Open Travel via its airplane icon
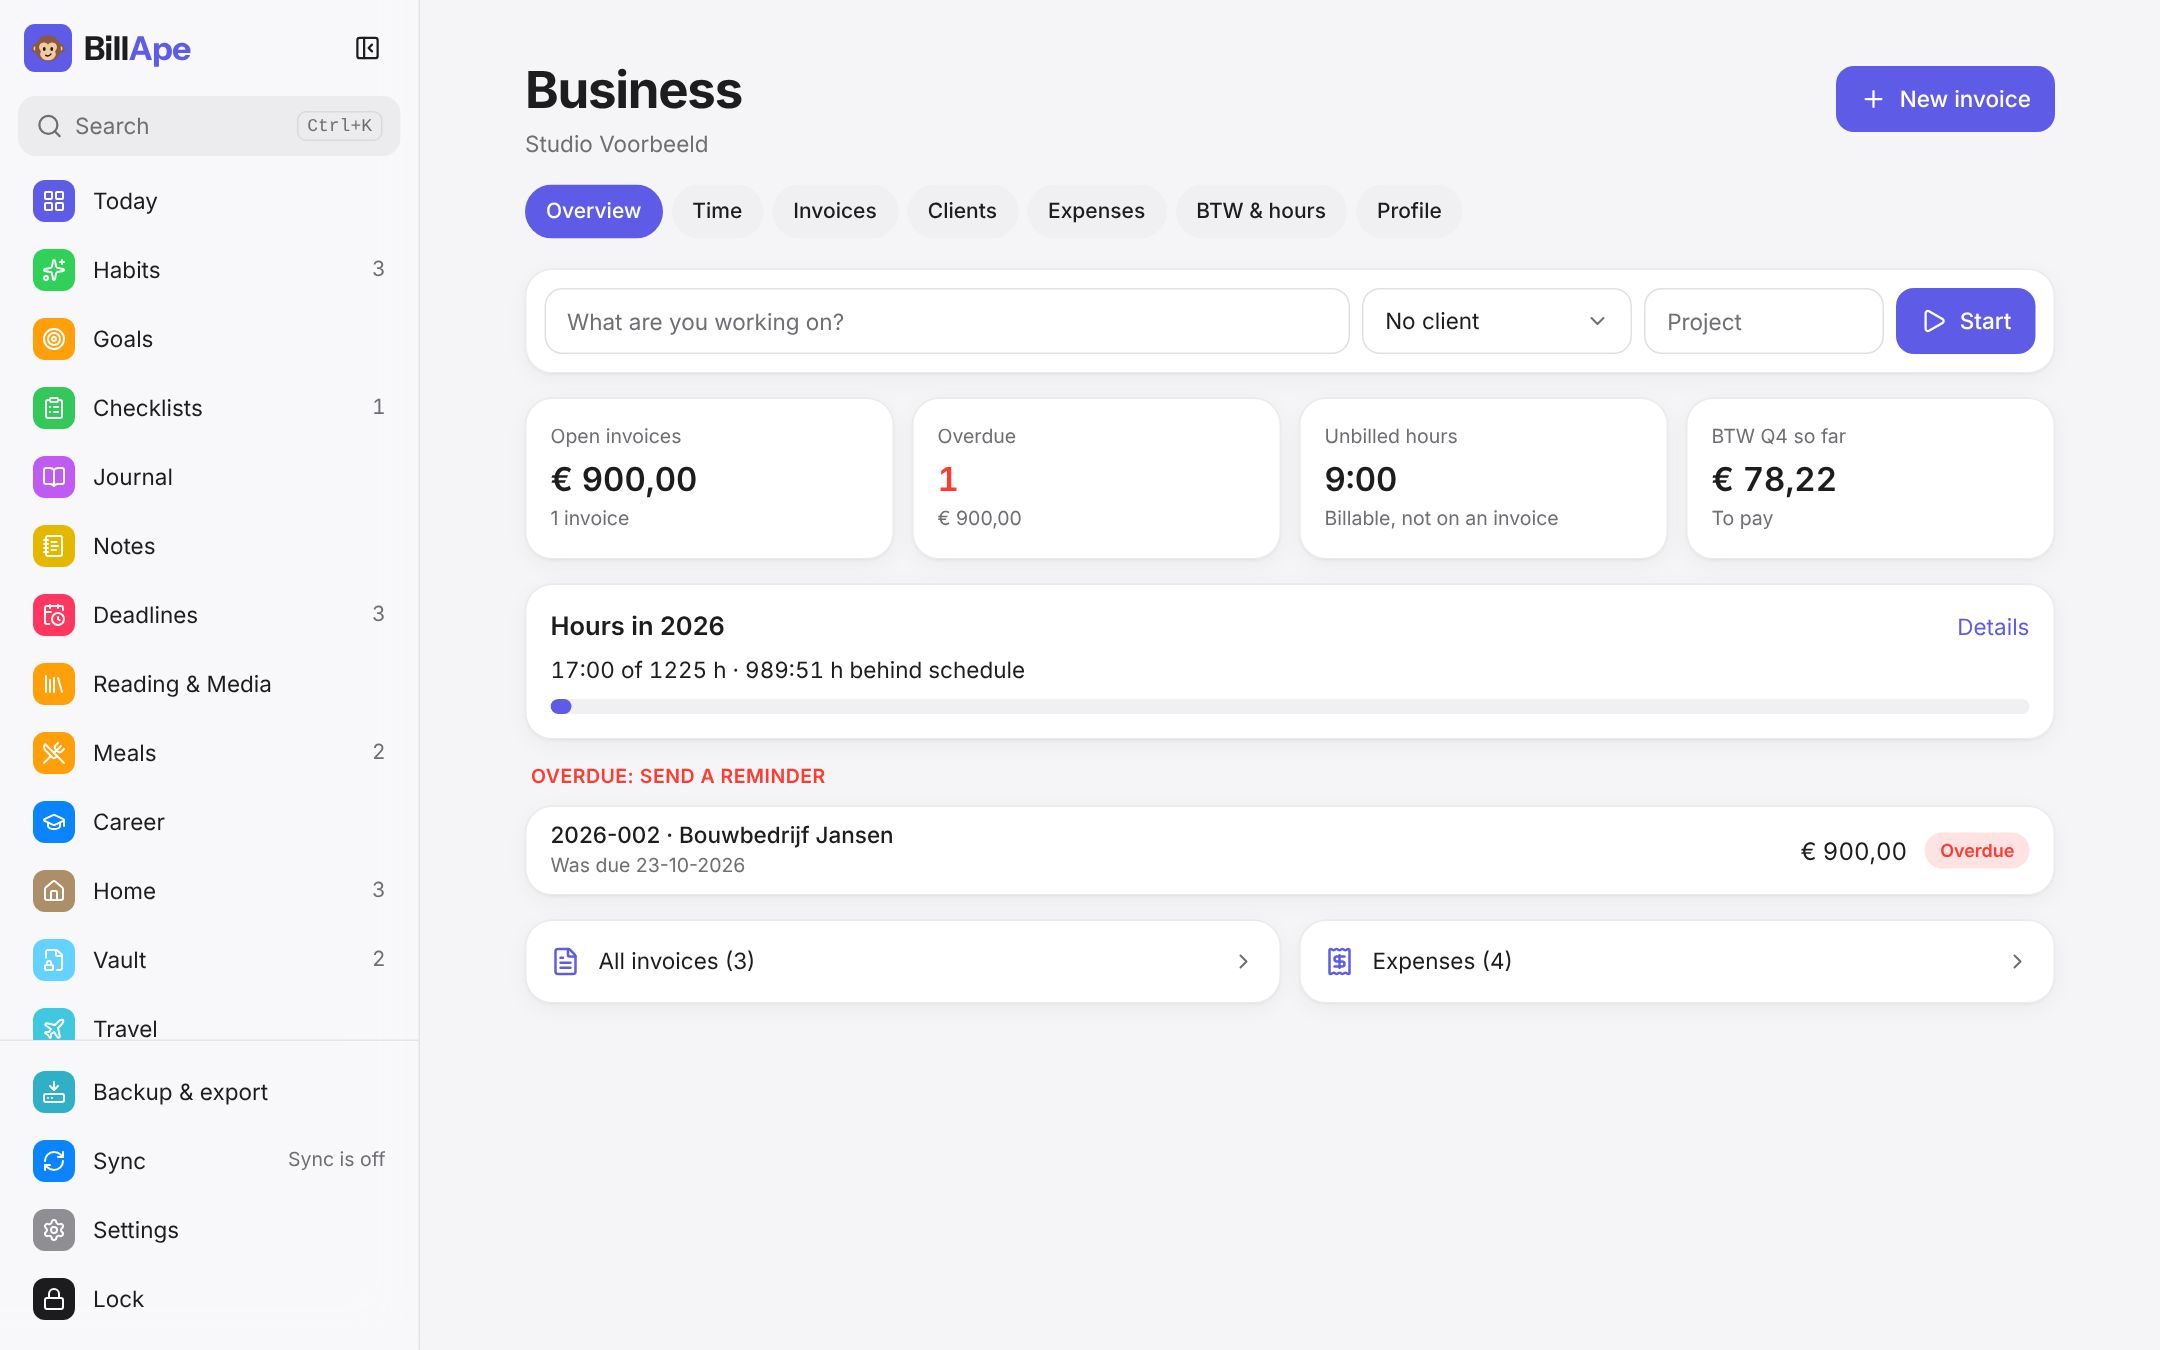This screenshot has height=1350, width=2160. (x=54, y=1025)
